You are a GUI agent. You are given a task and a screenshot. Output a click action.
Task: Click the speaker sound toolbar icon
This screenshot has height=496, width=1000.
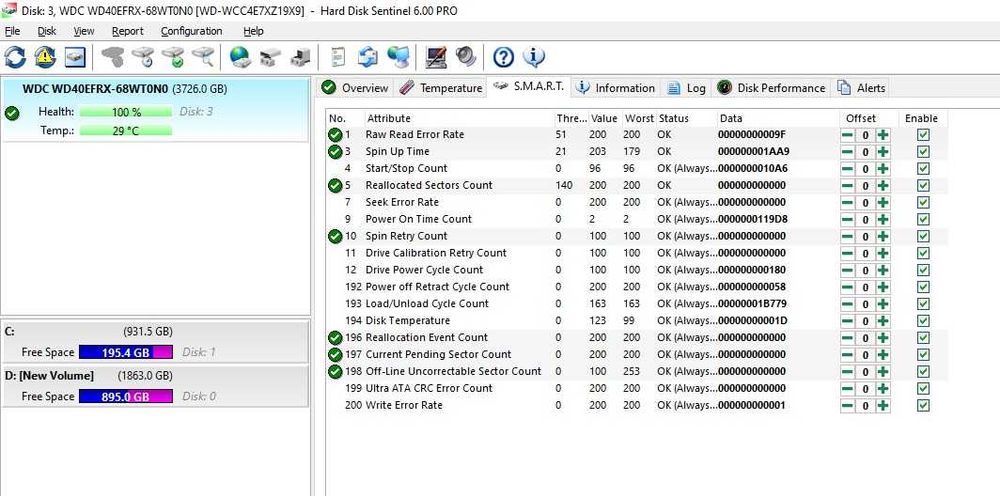click(x=466, y=57)
